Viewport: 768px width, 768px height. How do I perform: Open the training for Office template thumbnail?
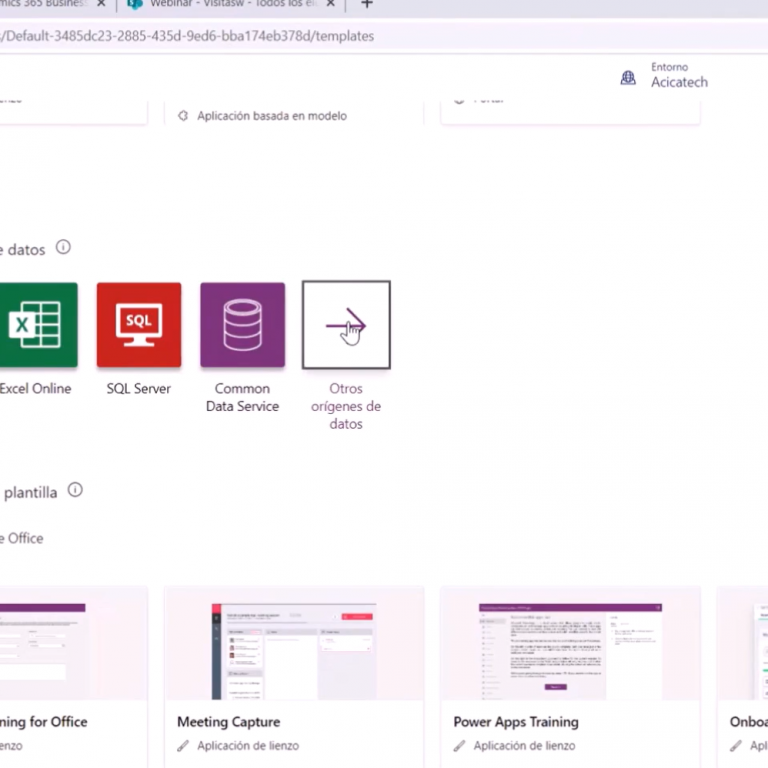point(43,651)
